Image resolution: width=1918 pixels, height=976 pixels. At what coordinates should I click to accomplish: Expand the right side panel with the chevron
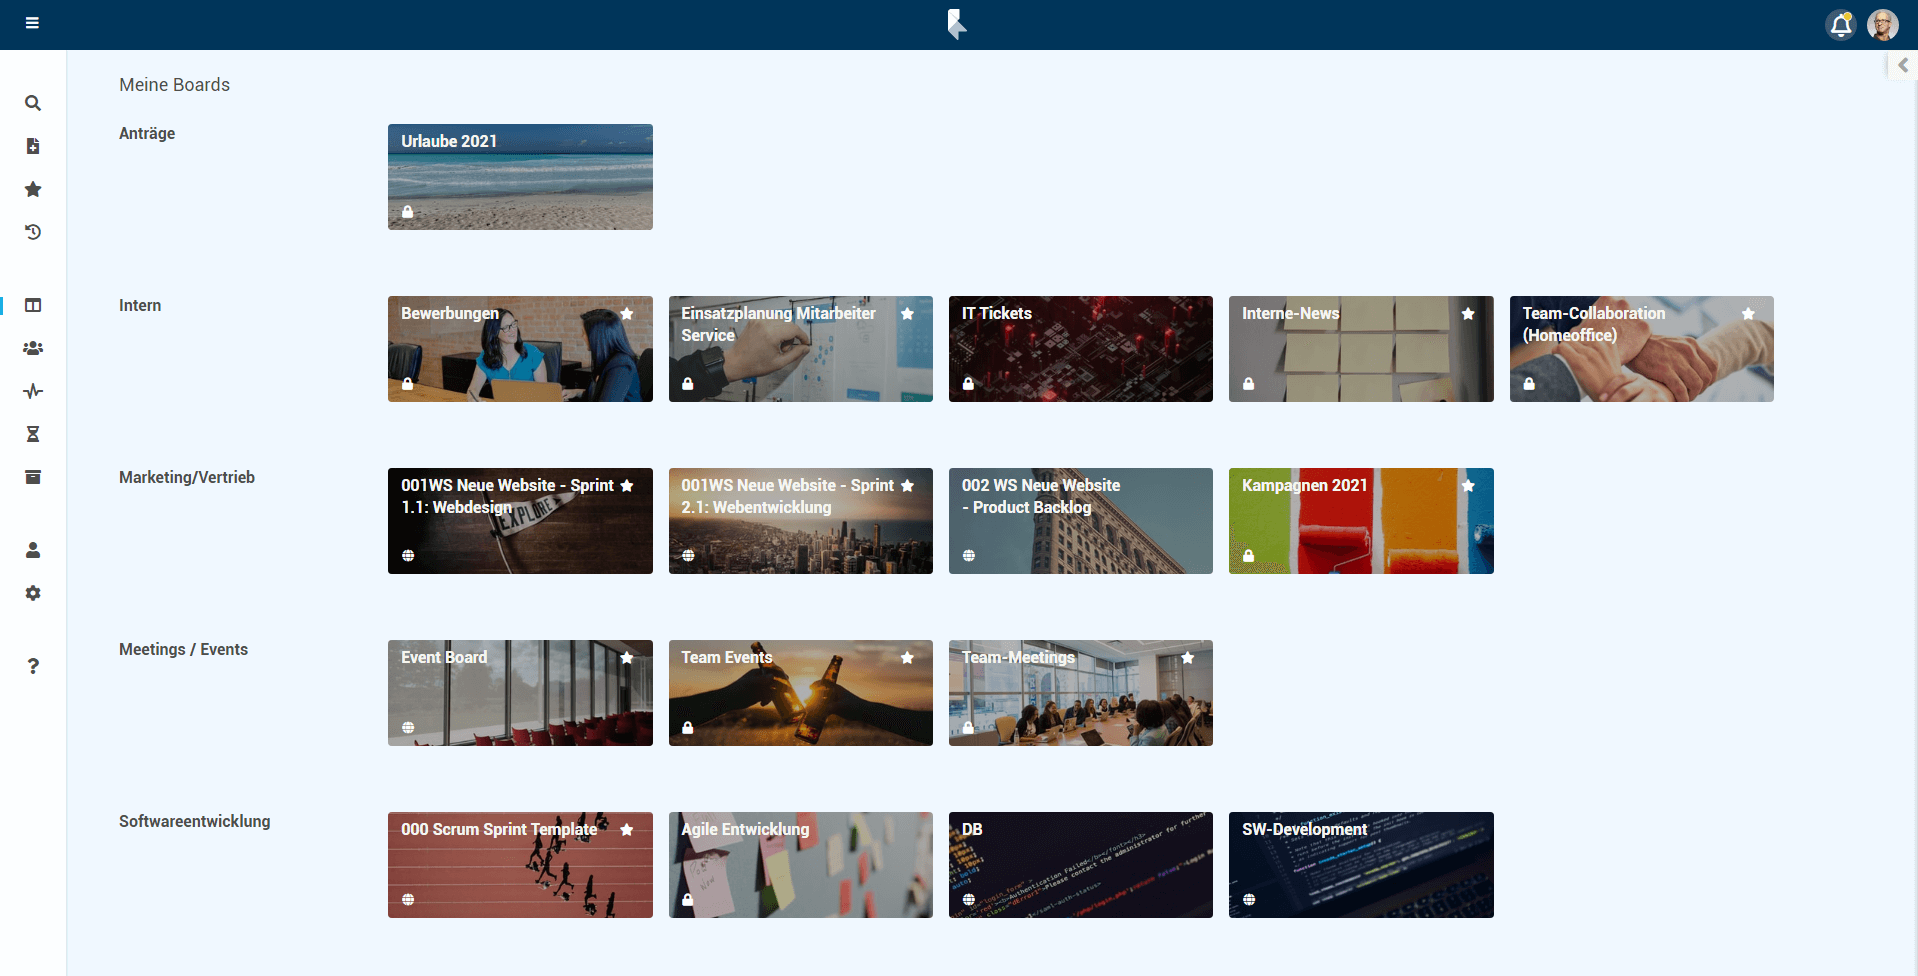[x=1903, y=65]
